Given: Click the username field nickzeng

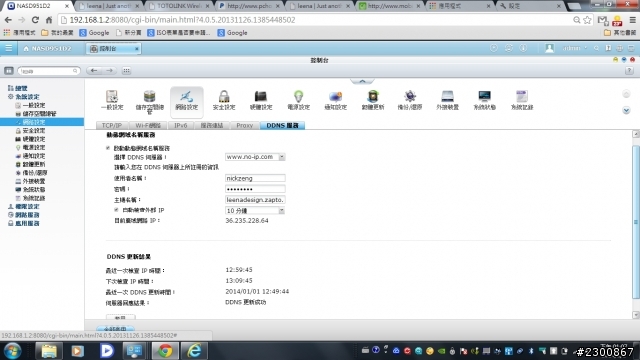Looking at the screenshot, I should click(x=255, y=178).
